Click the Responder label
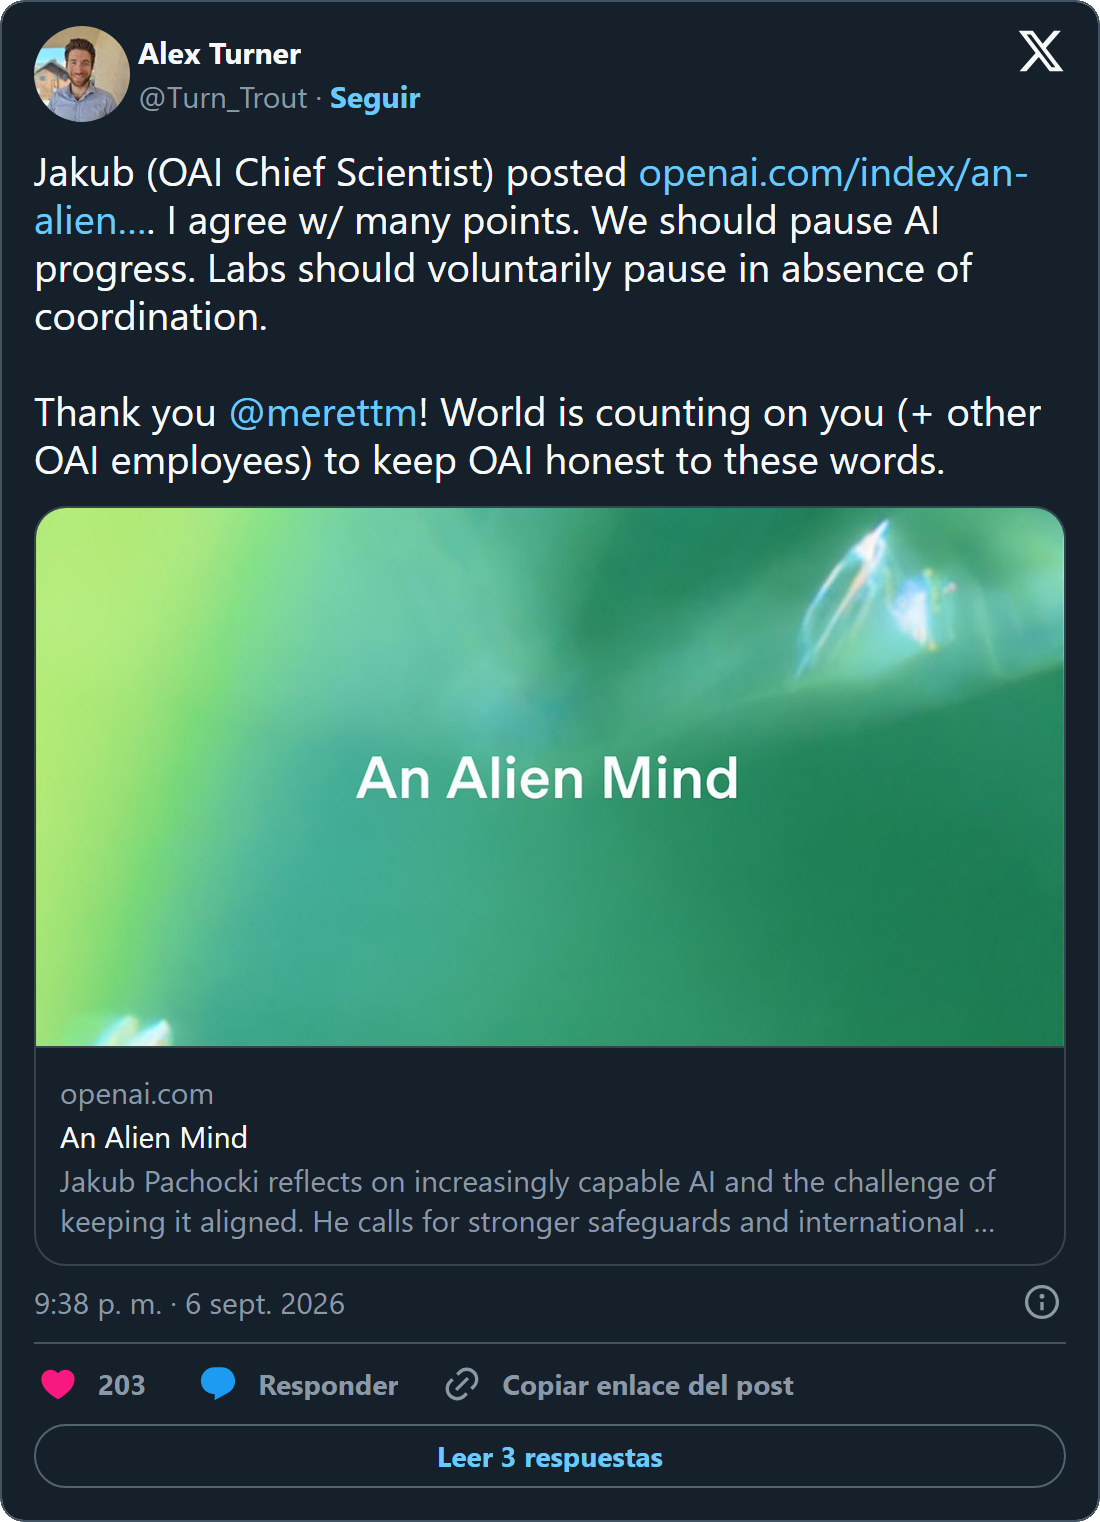The image size is (1100, 1522). point(328,1385)
